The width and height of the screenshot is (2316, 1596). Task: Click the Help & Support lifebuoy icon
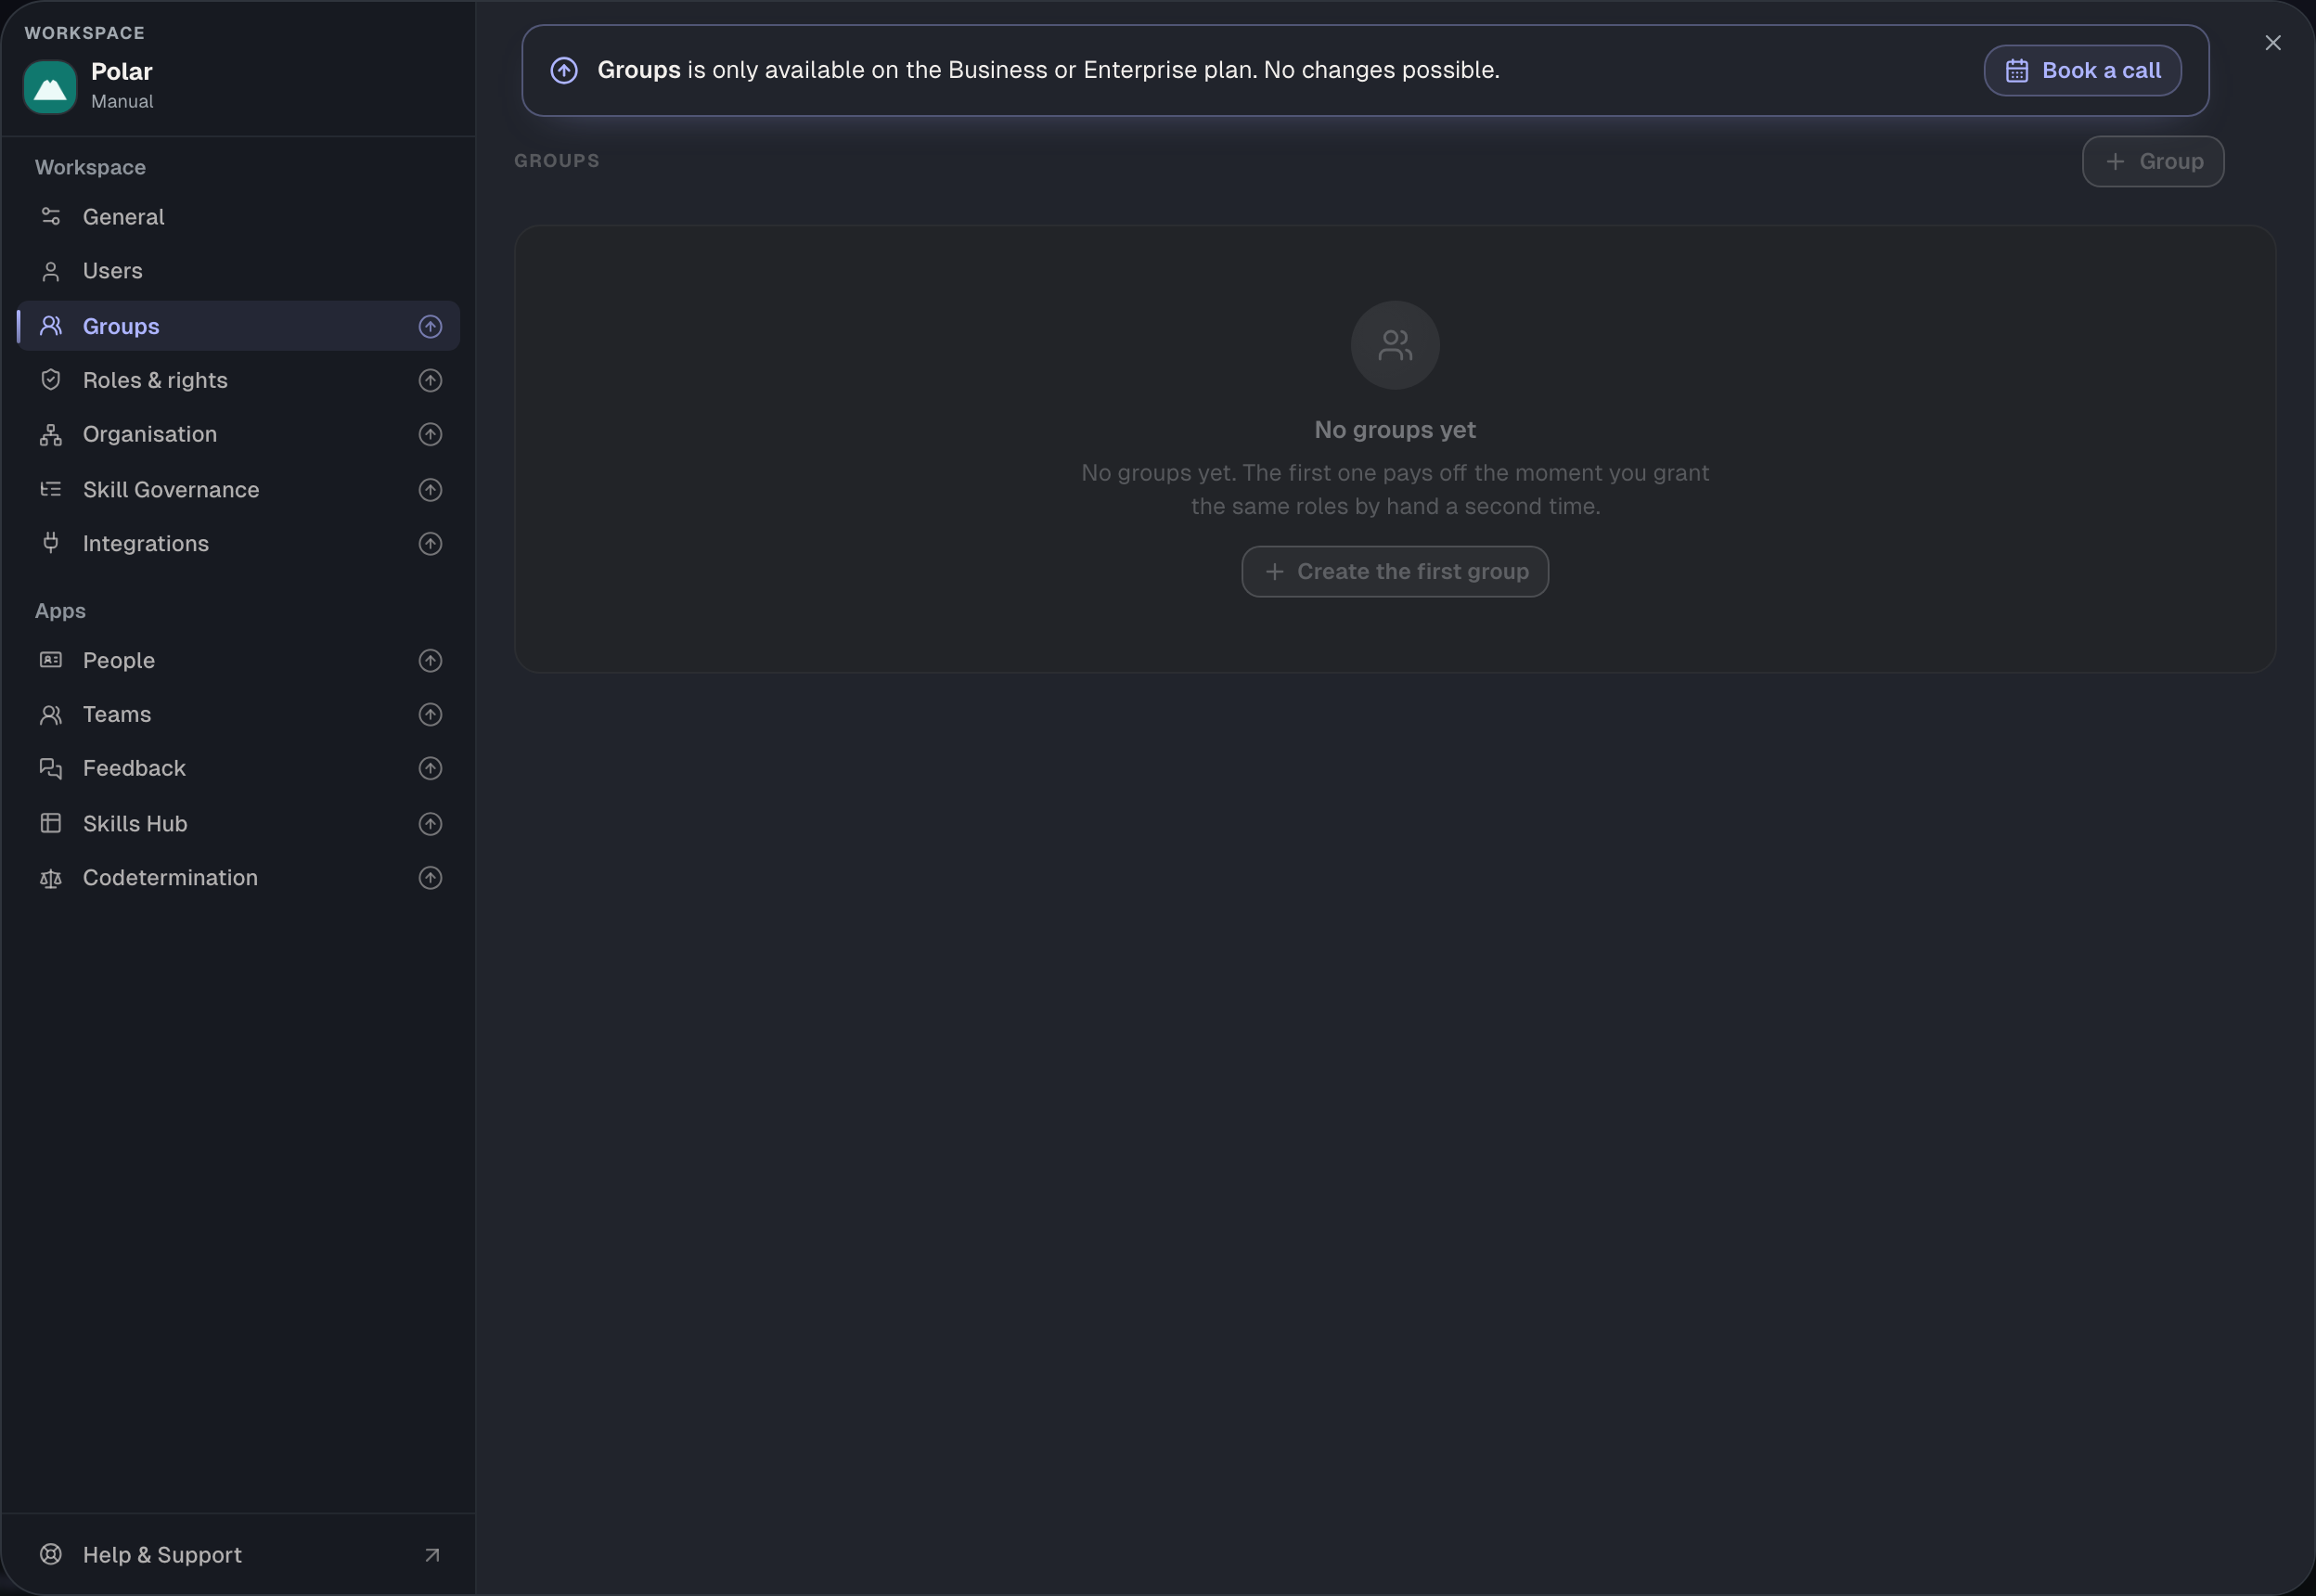tap(51, 1554)
